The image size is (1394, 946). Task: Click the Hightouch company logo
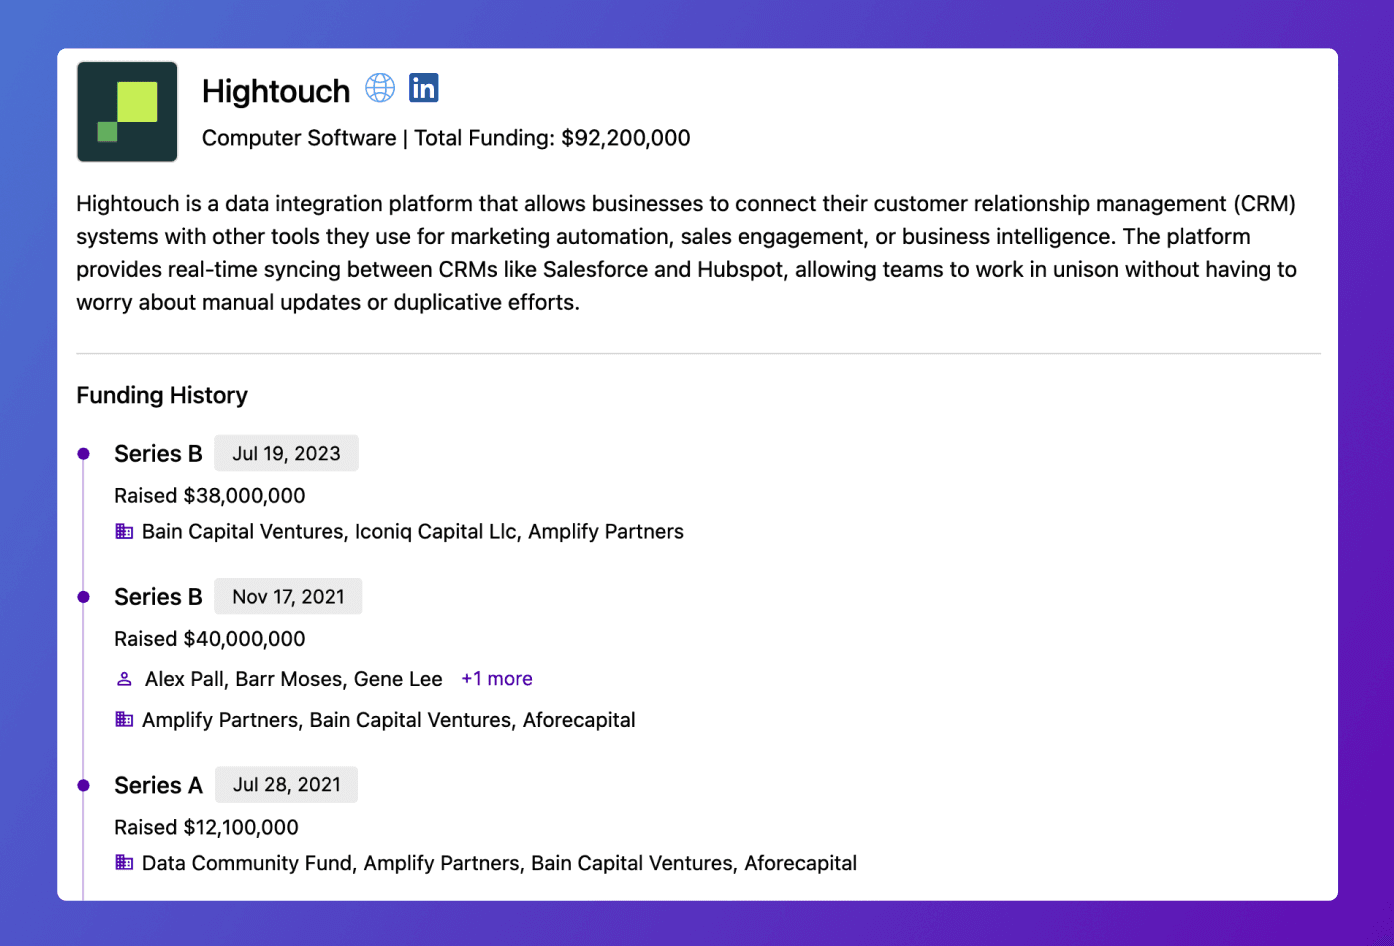pos(127,112)
